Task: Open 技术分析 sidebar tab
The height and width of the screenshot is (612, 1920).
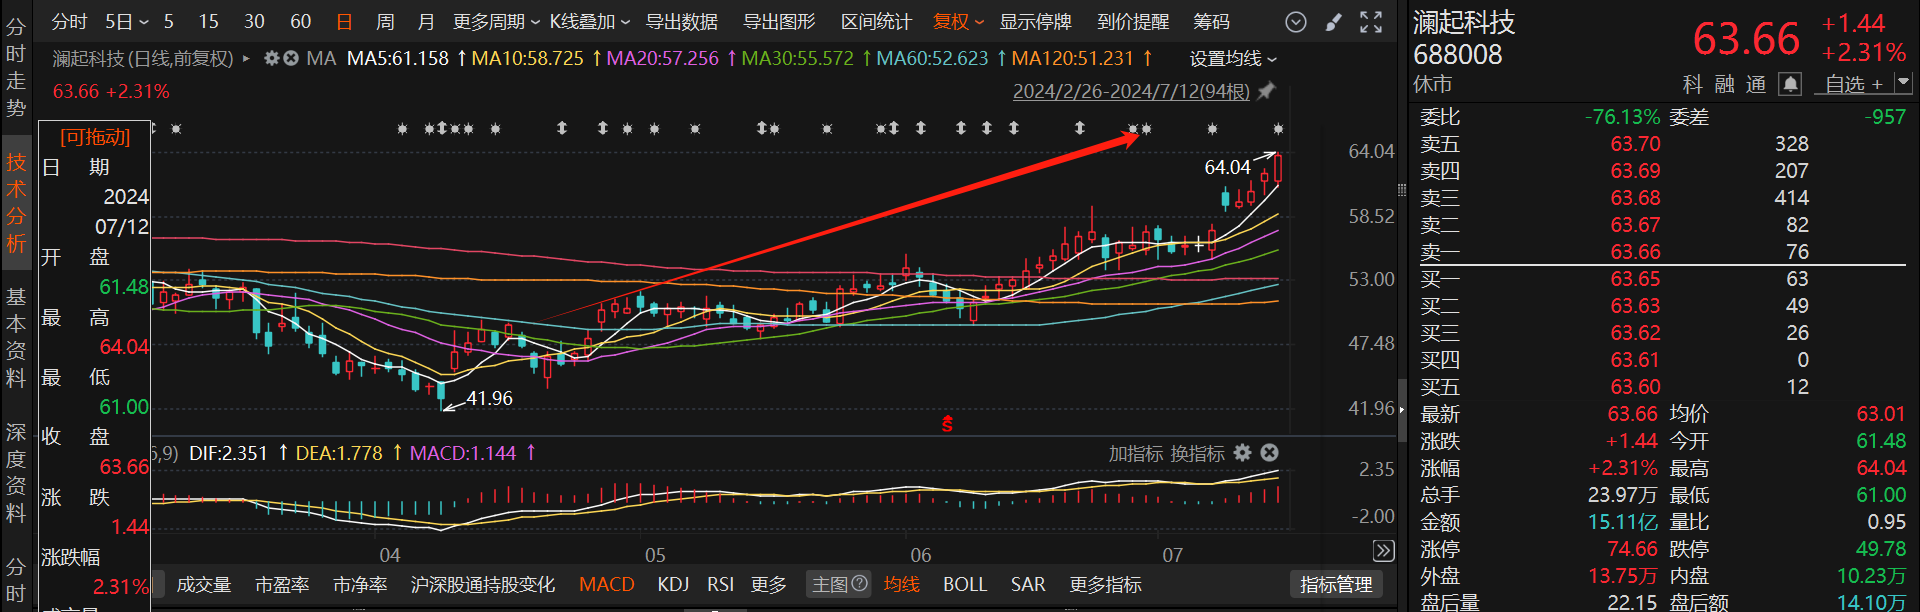Action: [x=16, y=203]
